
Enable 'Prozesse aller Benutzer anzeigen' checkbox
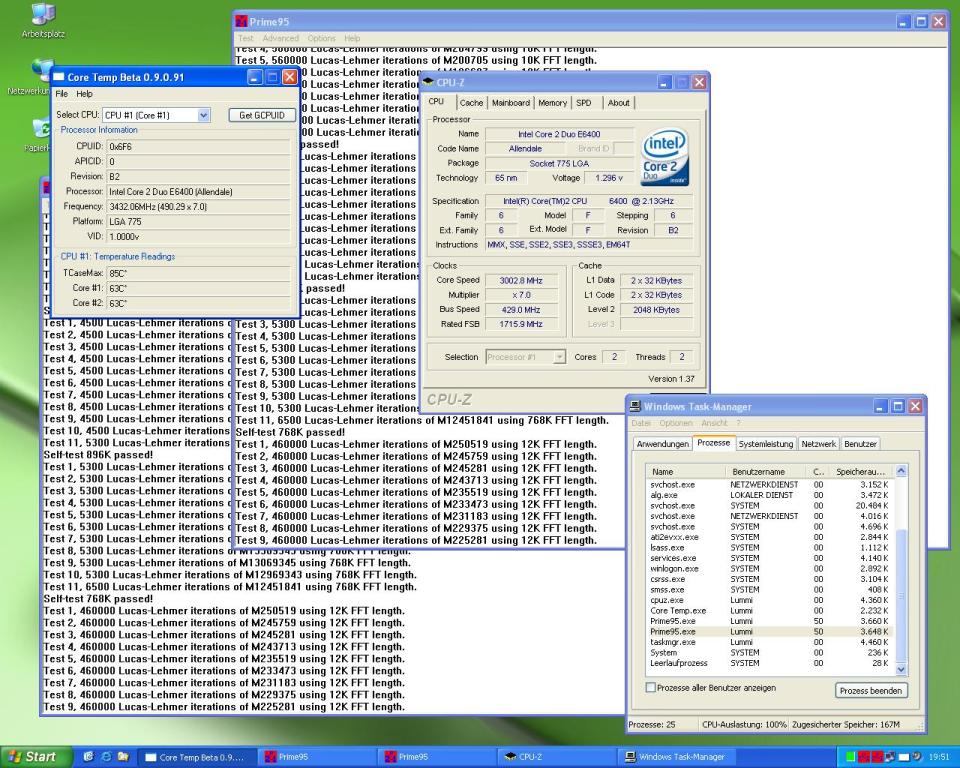click(651, 688)
